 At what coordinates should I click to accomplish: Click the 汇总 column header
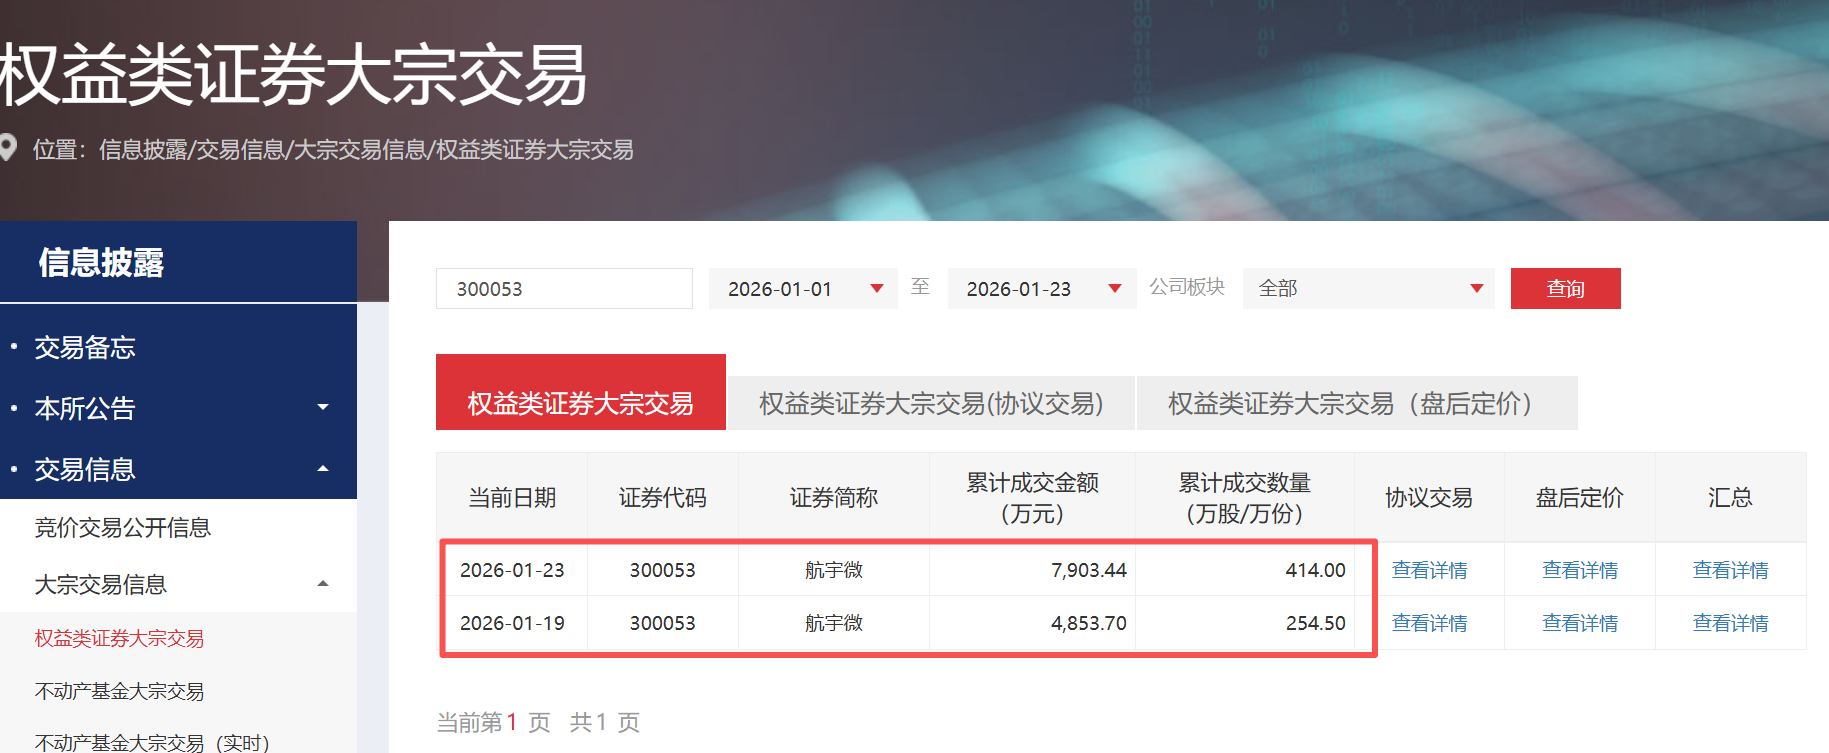tap(1730, 497)
